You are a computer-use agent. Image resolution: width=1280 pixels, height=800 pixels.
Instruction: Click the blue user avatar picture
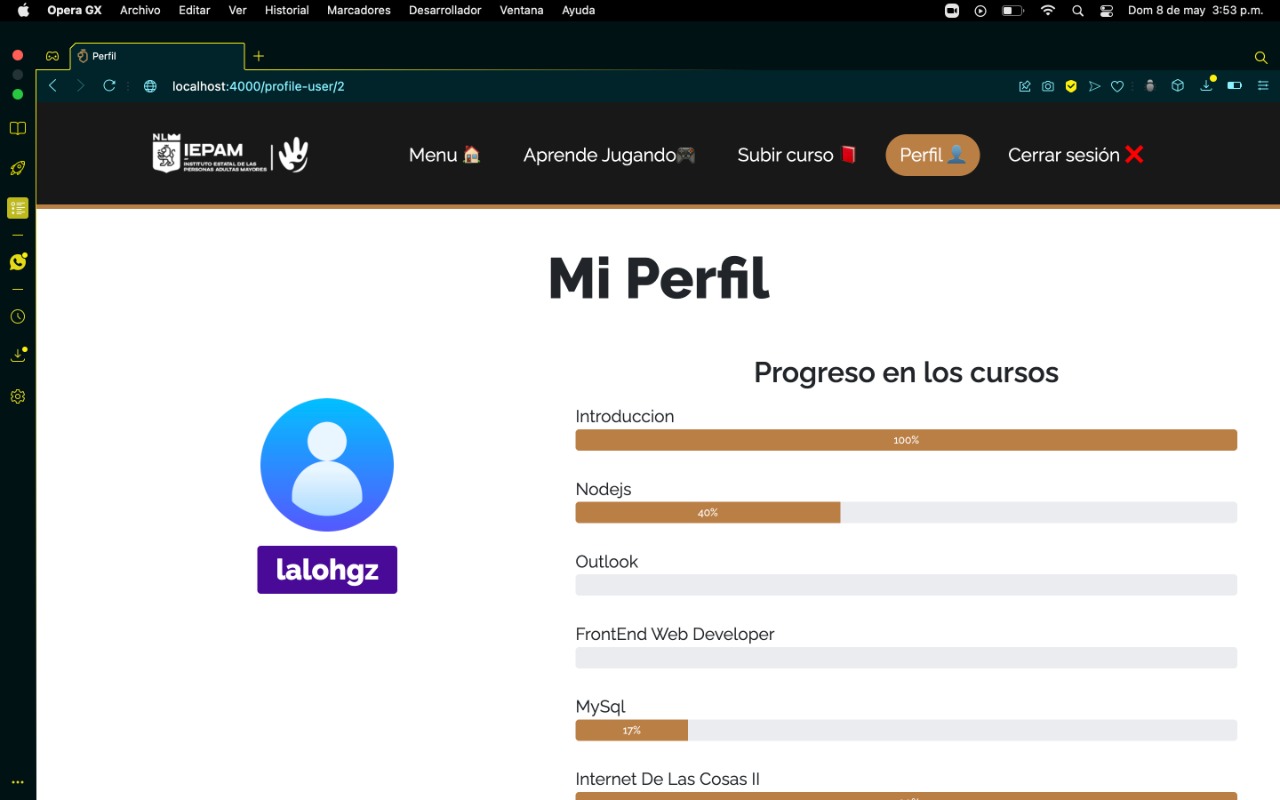click(x=327, y=465)
